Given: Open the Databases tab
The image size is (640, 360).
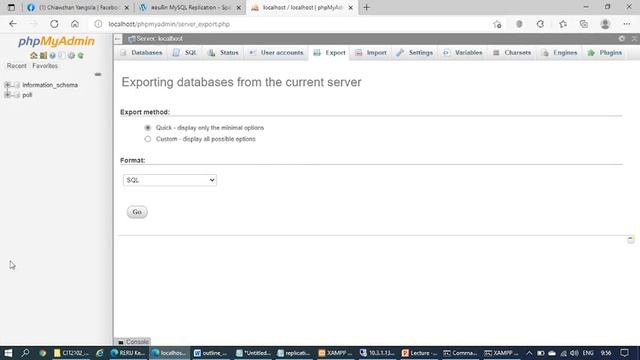Looking at the screenshot, I should (141, 53).
